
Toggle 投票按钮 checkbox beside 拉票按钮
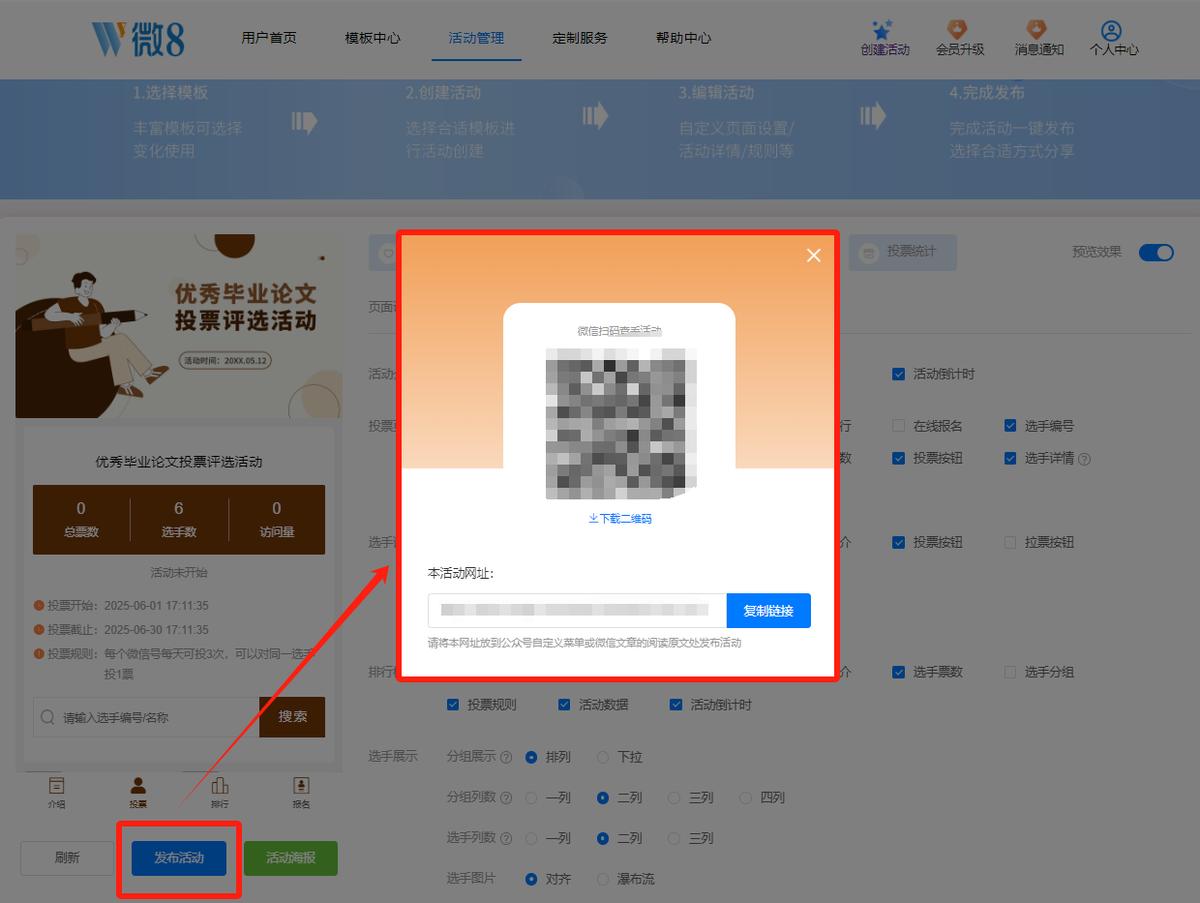pyautogui.click(x=899, y=542)
